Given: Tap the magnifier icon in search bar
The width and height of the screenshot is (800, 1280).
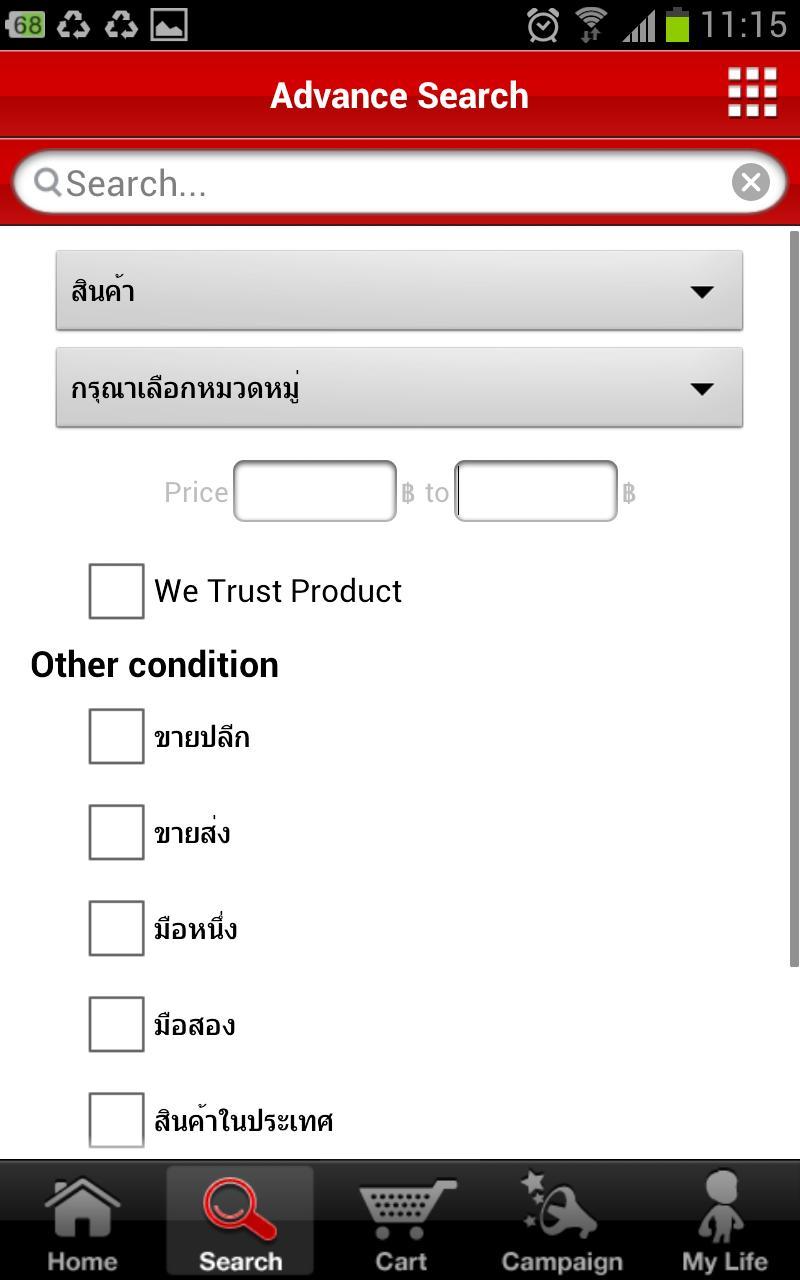Looking at the screenshot, I should pyautogui.click(x=46, y=183).
